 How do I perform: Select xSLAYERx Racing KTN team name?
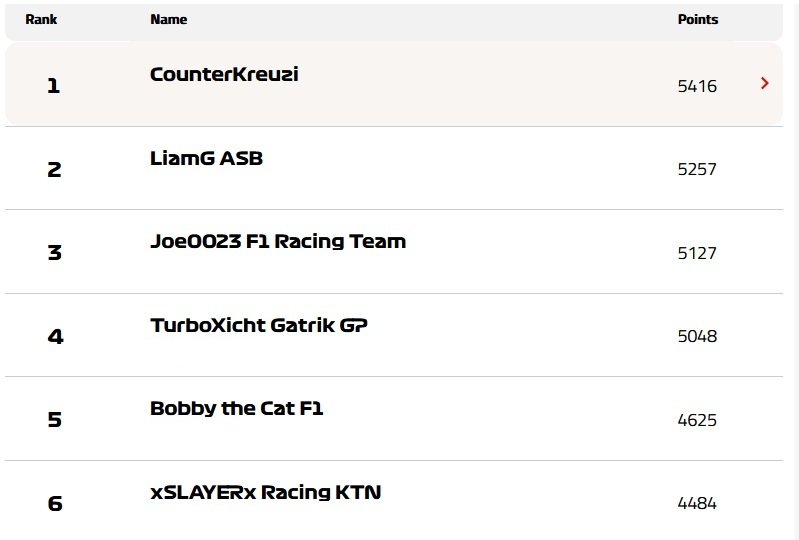point(265,492)
